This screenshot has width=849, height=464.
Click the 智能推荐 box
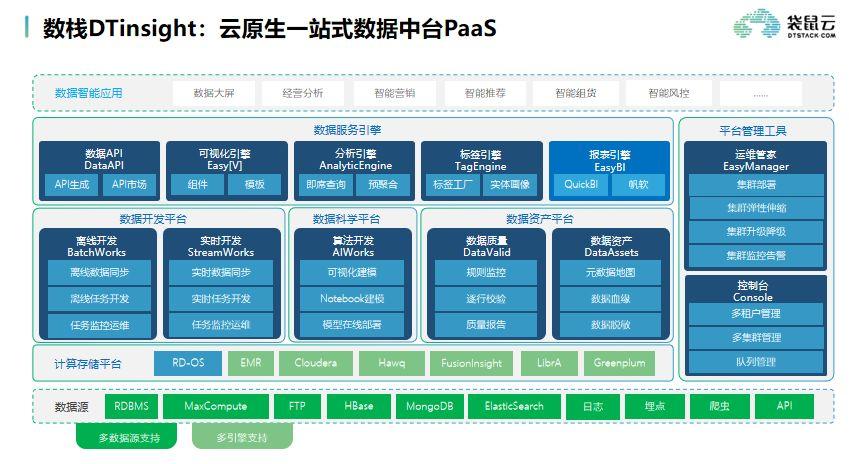click(x=485, y=93)
